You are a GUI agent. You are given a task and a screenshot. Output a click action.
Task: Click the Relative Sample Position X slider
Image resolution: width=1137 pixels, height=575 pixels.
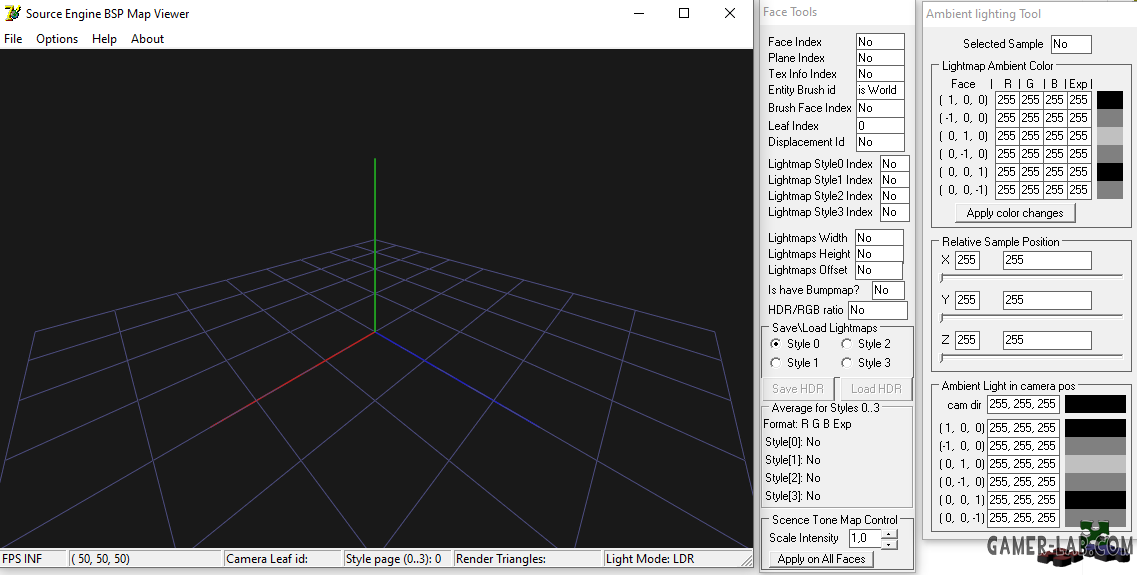(x=1031, y=278)
